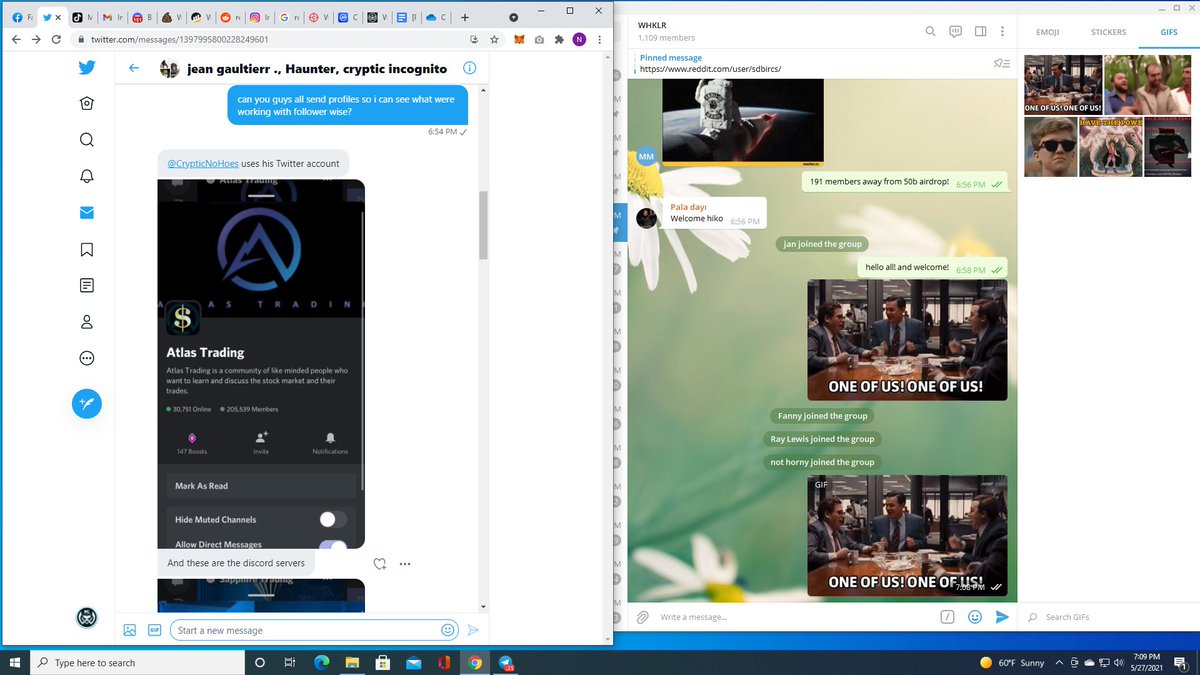Open more options dots on discord servers message

tap(405, 564)
